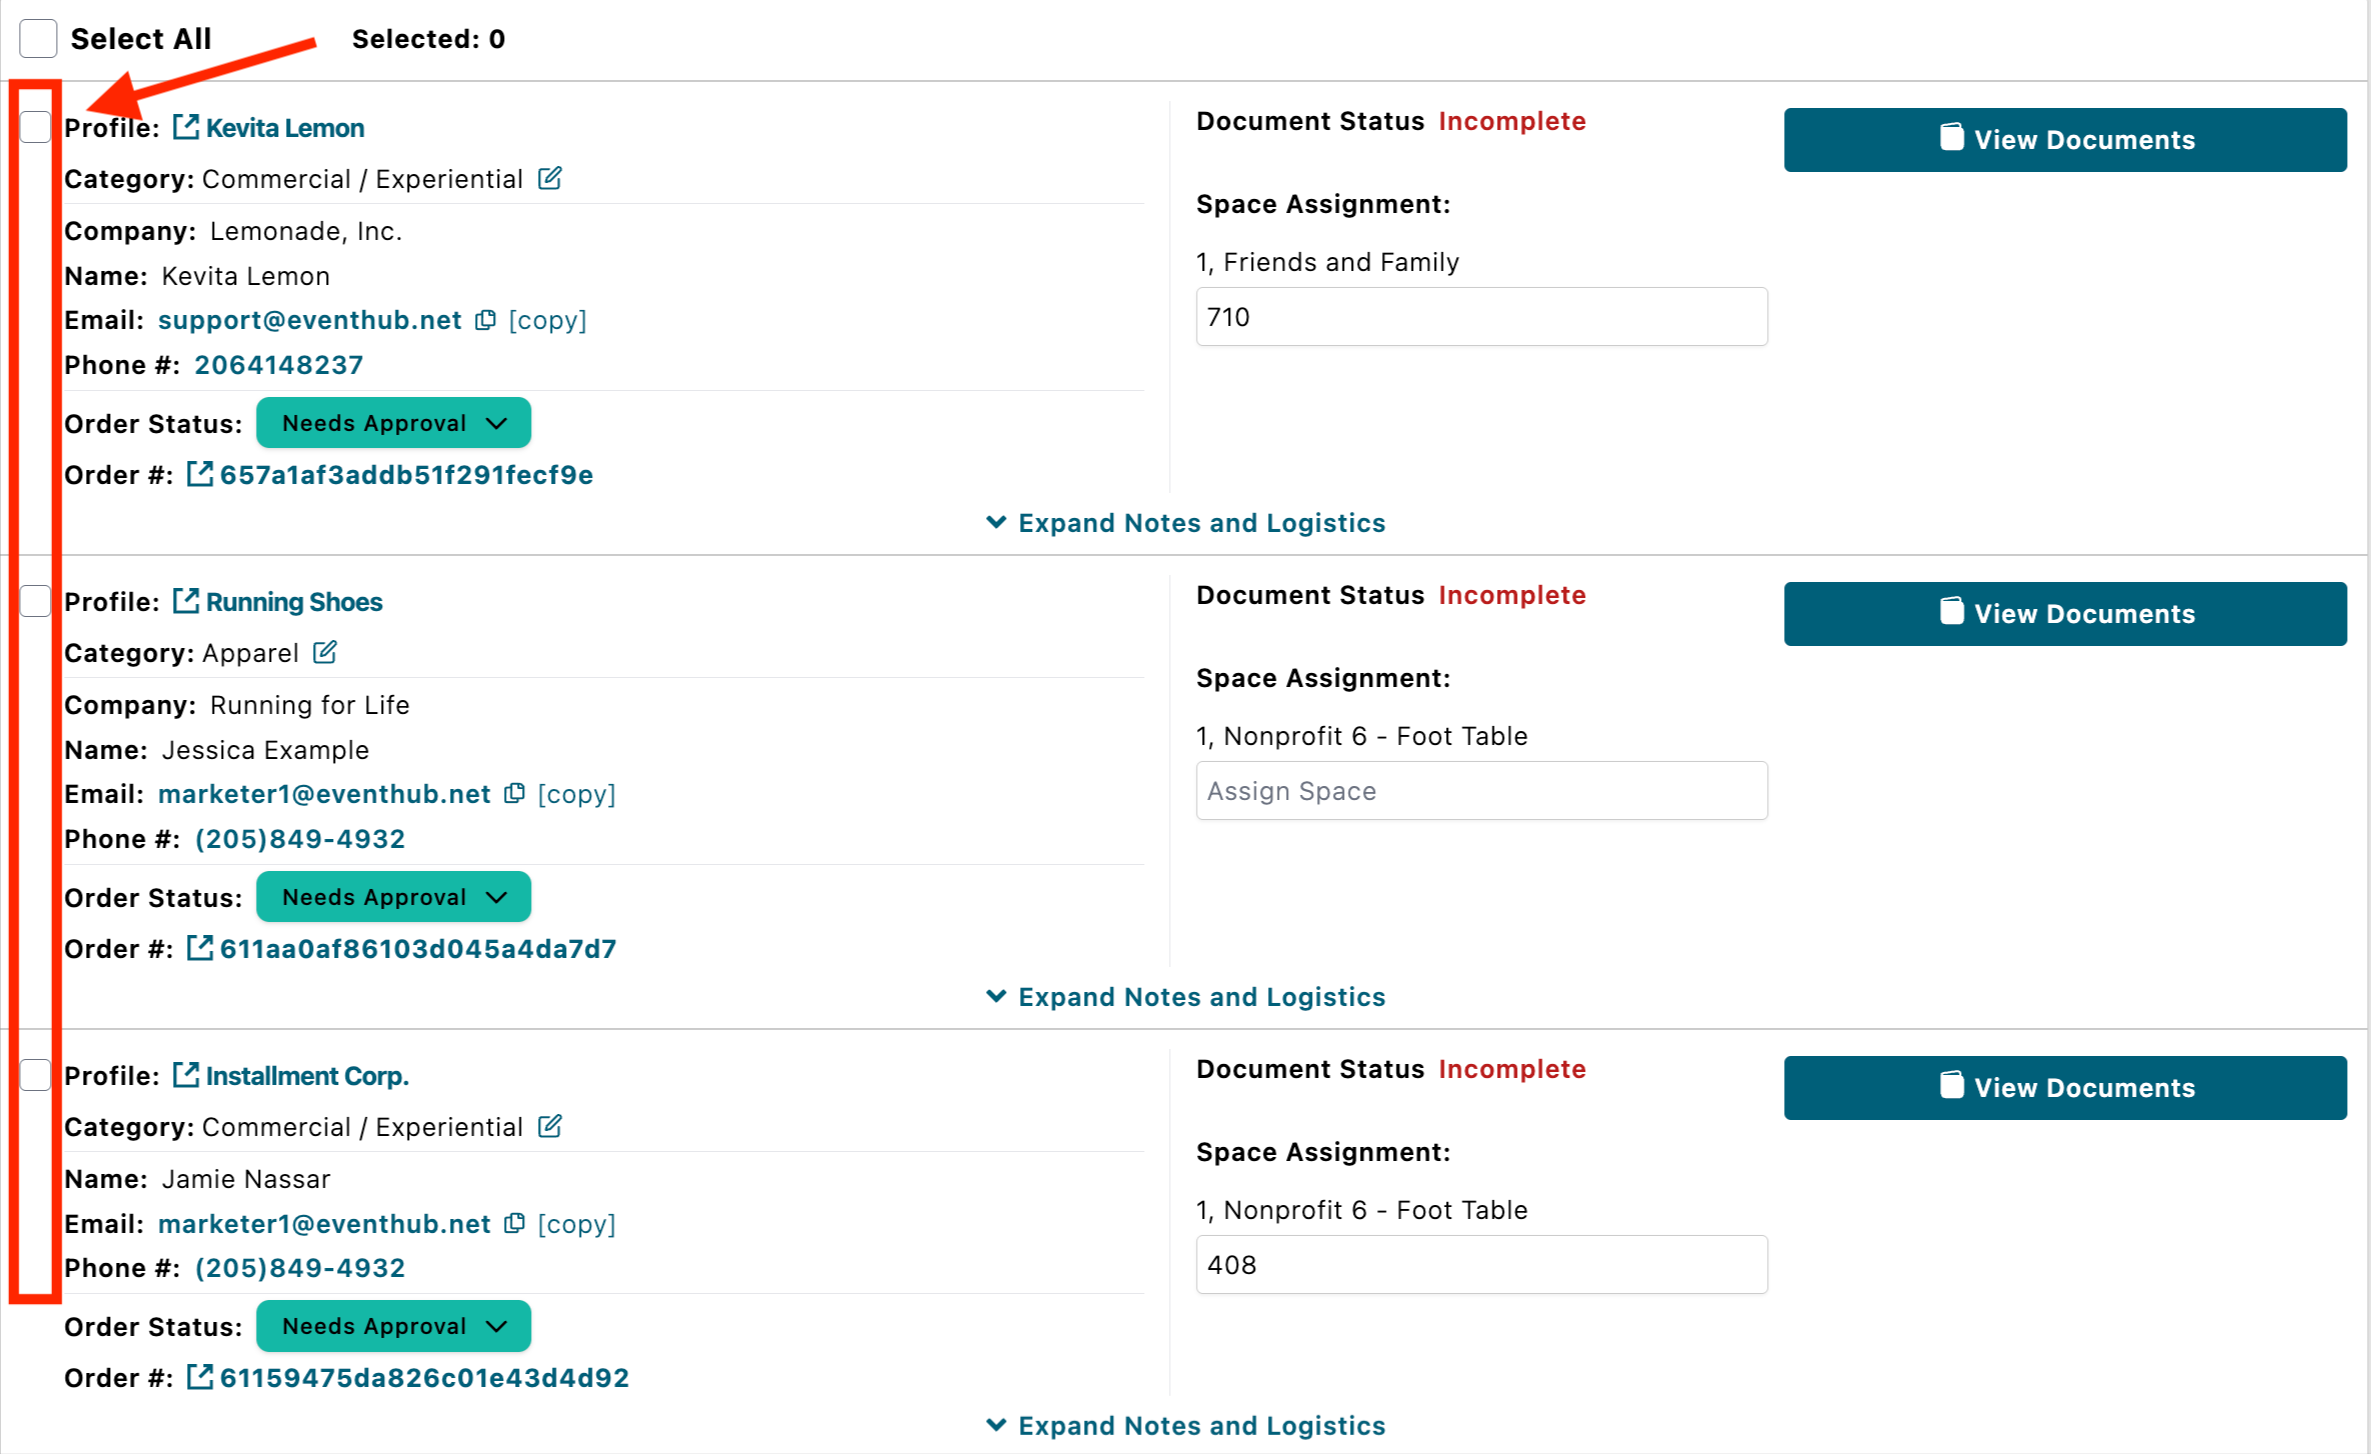2371x1454 pixels.
Task: Expand Notes and Logistics for Kevita Lemon
Action: pos(1185,523)
